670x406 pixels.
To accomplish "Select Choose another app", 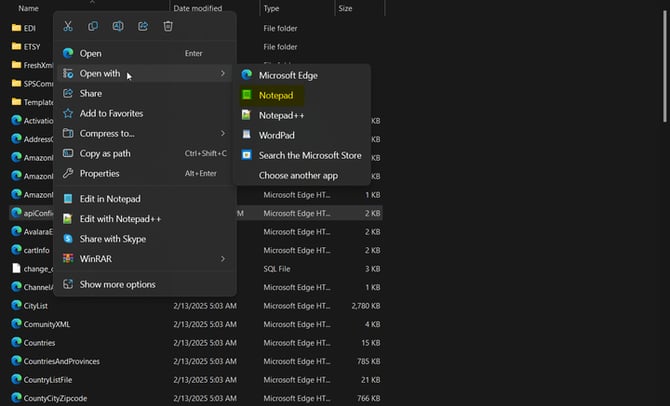I will [296, 175].
